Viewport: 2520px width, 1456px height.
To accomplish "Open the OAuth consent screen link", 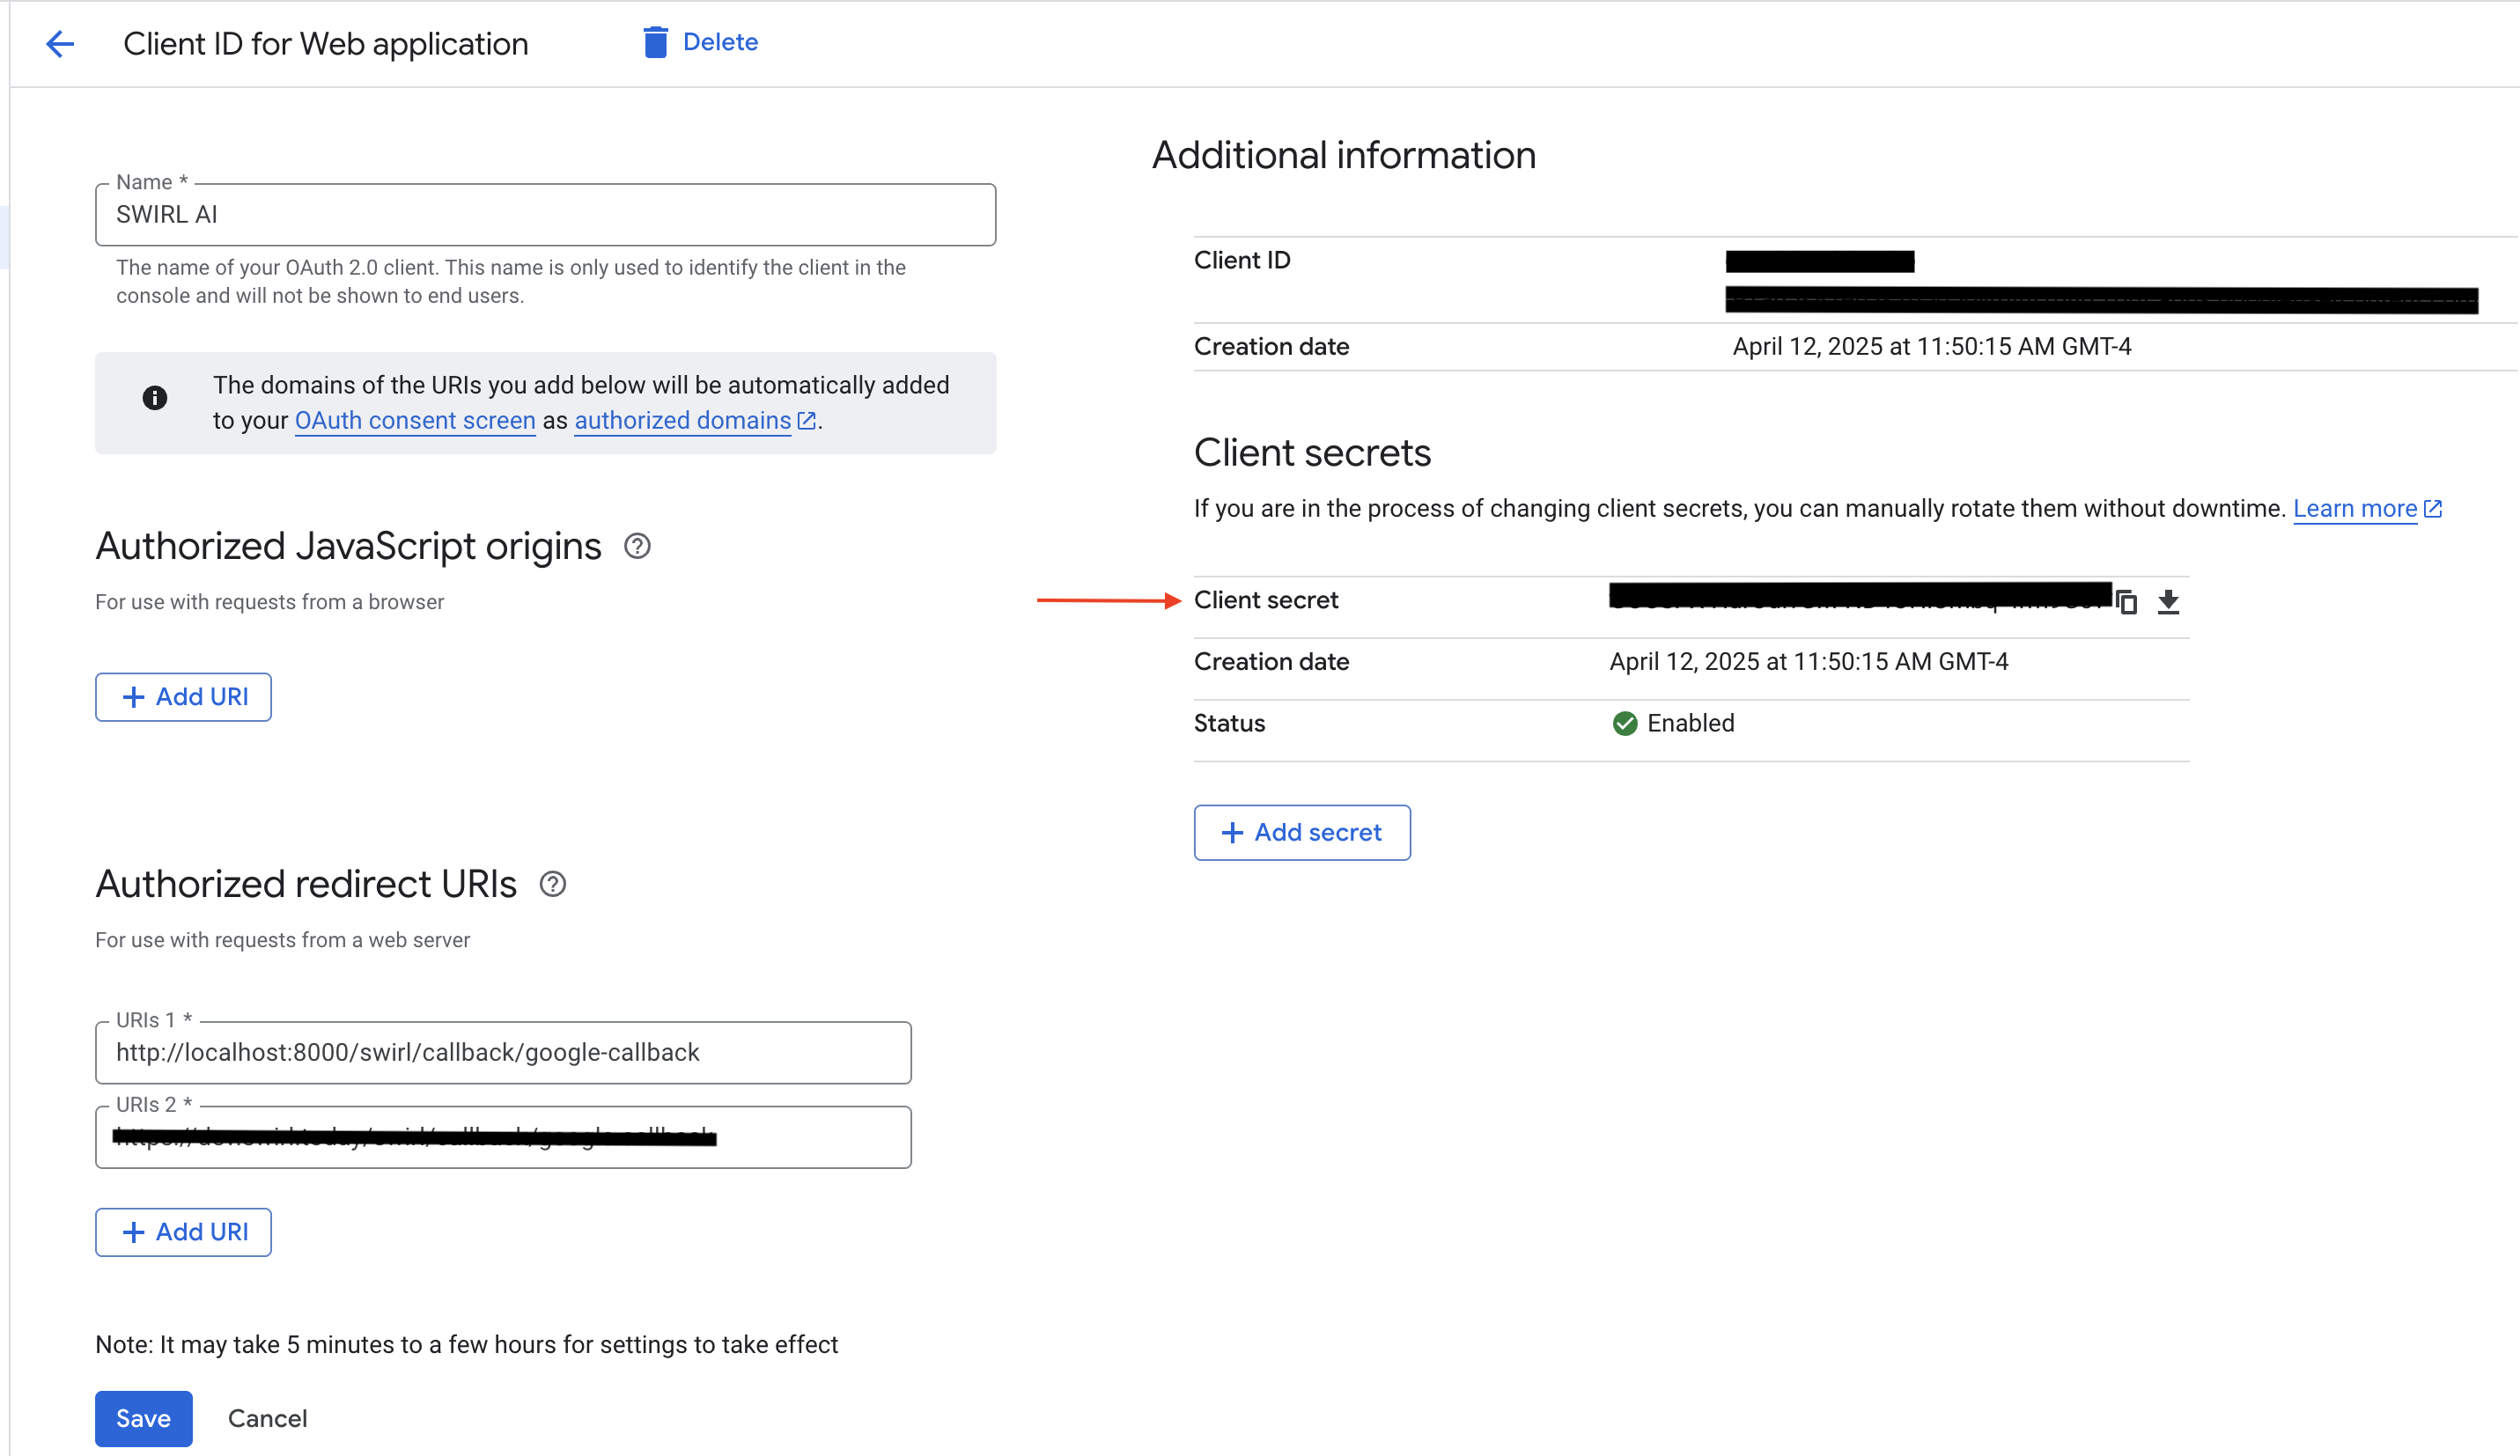I will [x=415, y=421].
